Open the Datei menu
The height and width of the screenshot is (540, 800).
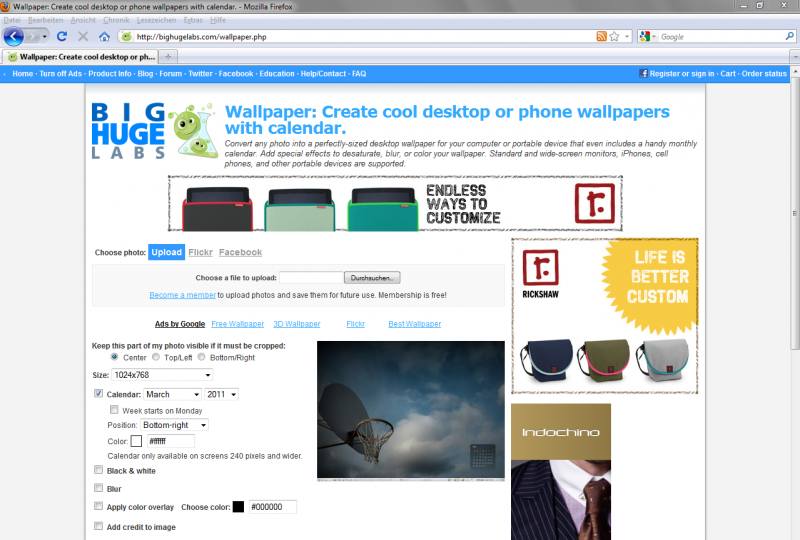[x=12, y=20]
